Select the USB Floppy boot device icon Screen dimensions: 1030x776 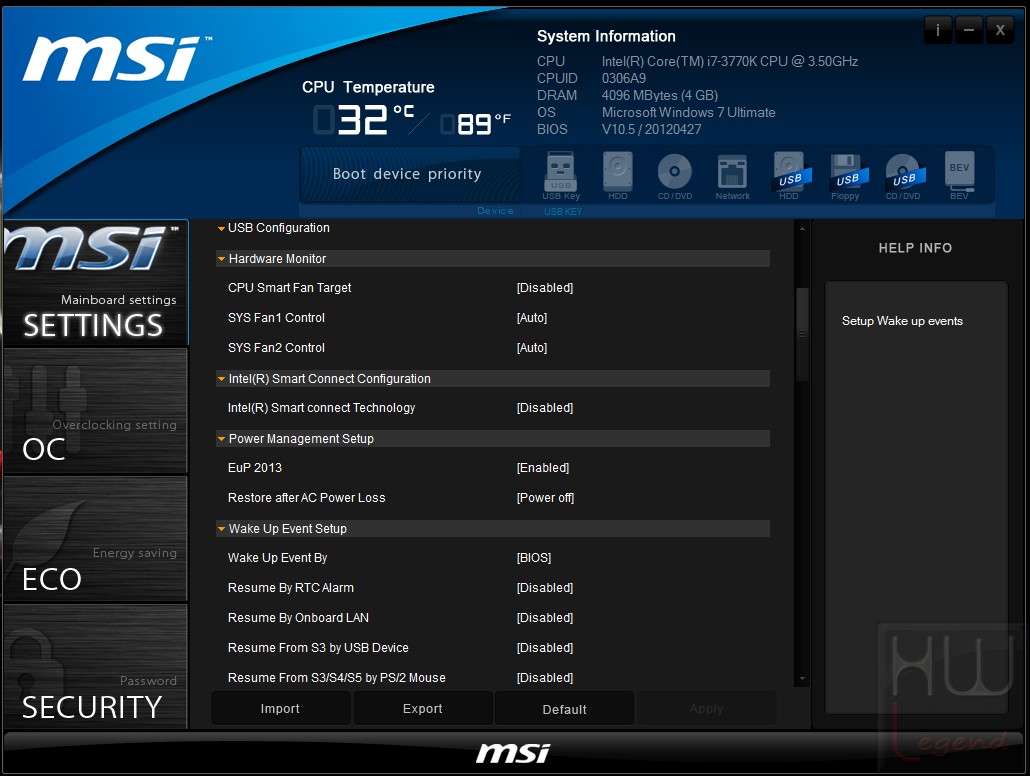tap(847, 175)
